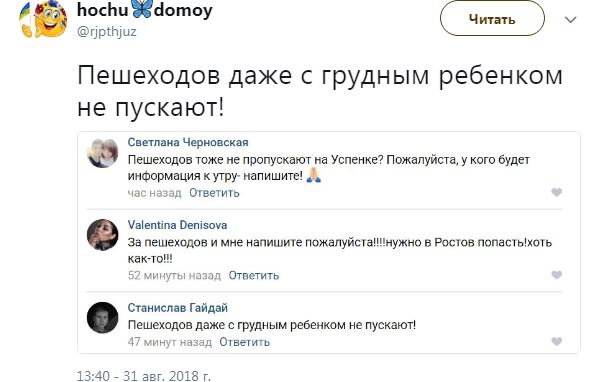
Task: Reply to the comment posted час назад
Action: click(214, 193)
